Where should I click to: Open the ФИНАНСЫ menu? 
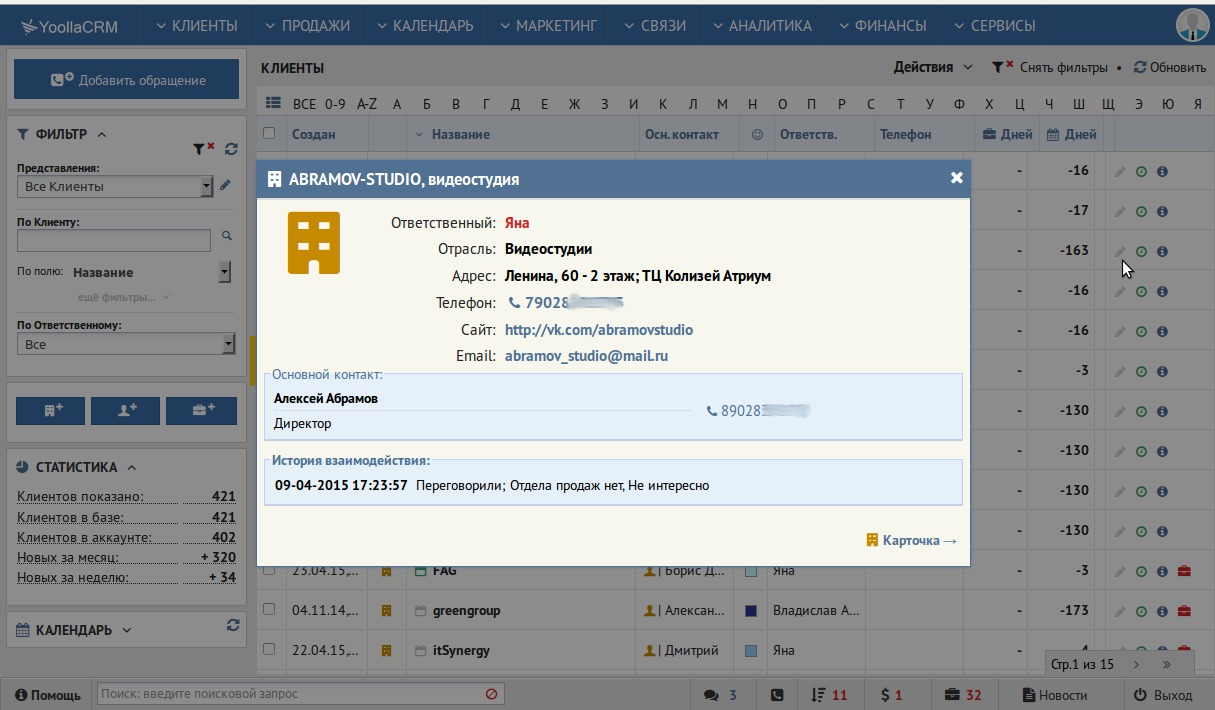click(x=883, y=26)
